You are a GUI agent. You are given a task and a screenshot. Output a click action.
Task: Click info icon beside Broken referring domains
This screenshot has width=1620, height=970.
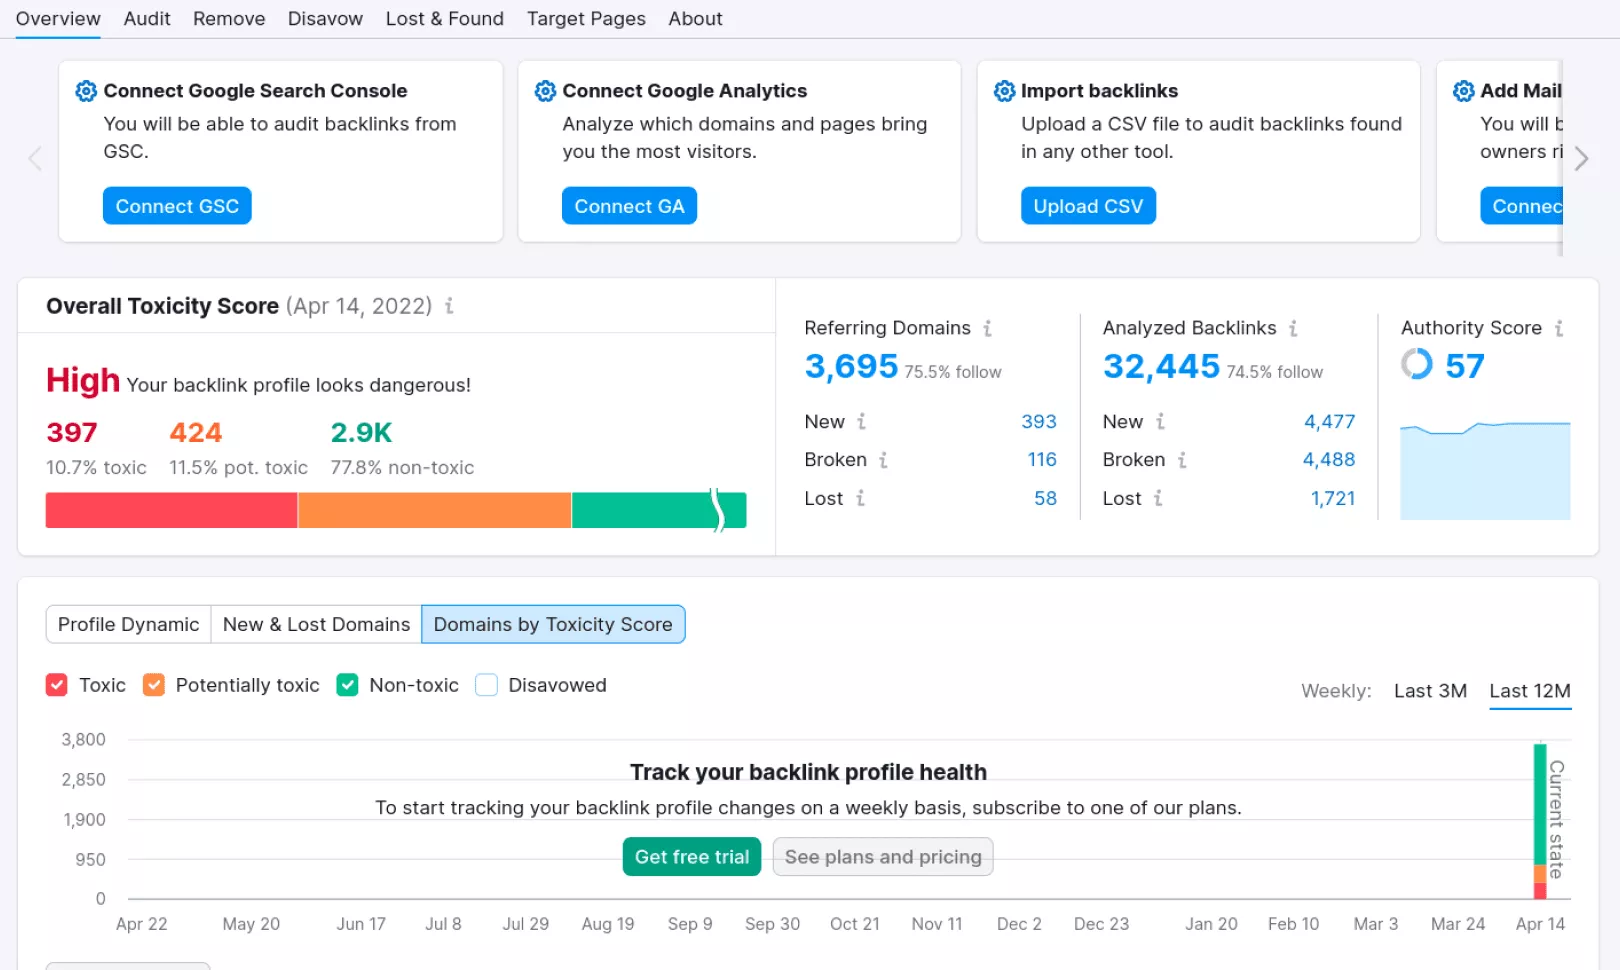click(x=883, y=460)
